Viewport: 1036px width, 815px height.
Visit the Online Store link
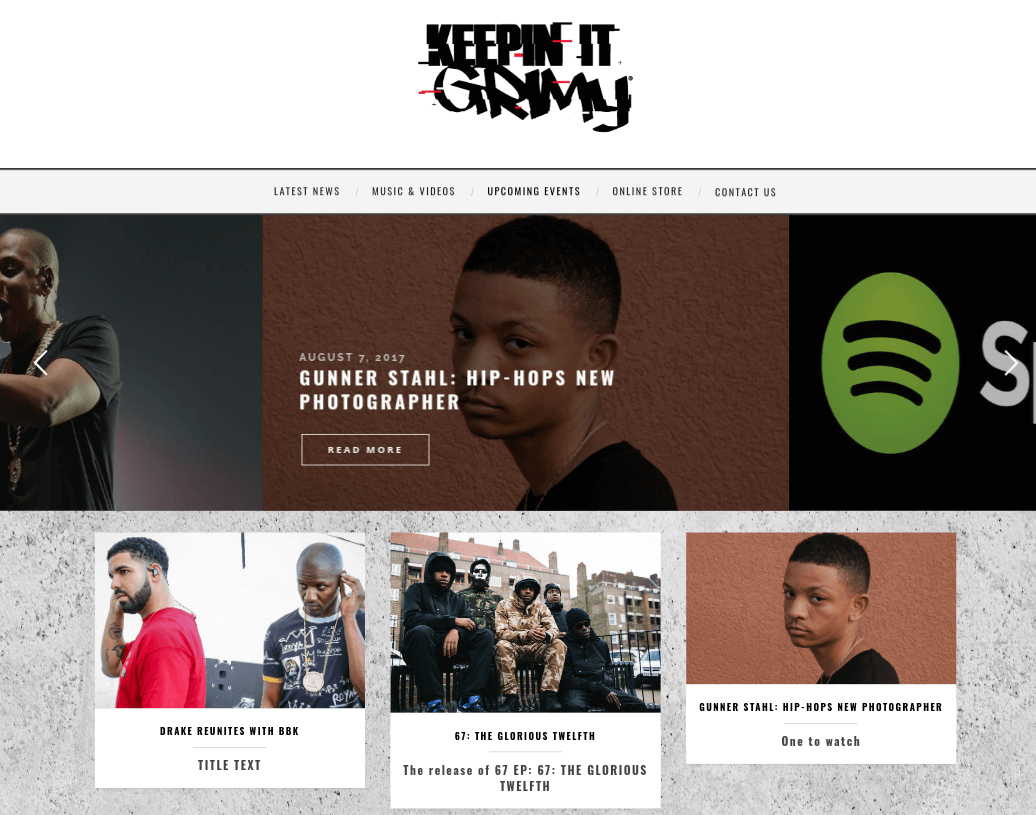tap(648, 192)
